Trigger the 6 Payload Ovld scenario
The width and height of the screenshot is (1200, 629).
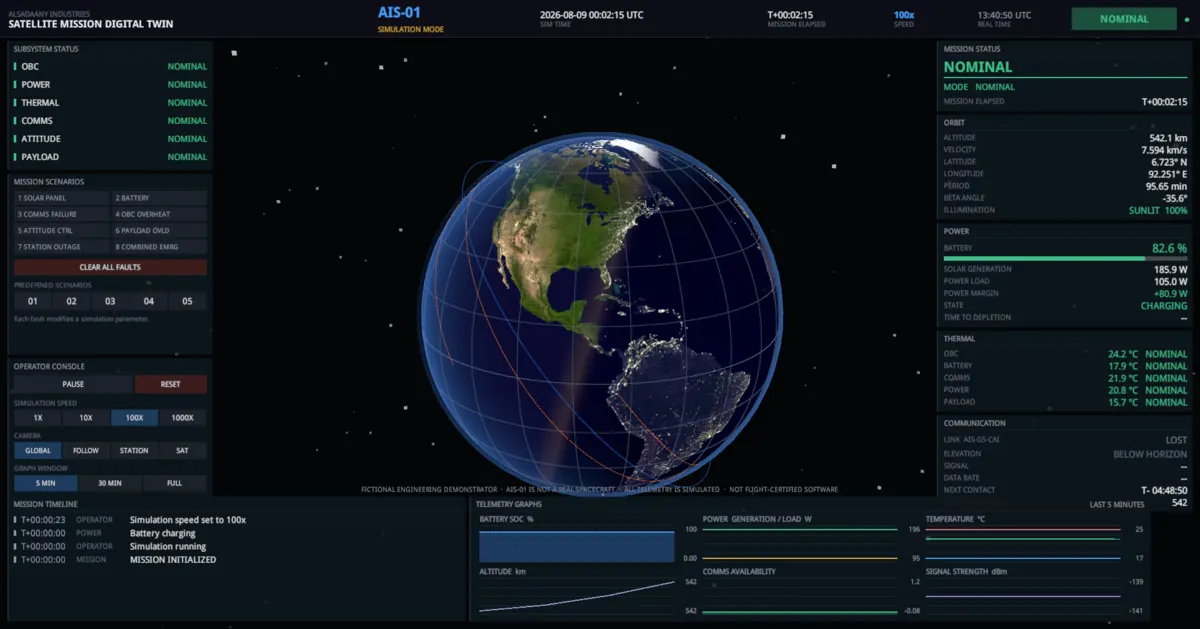point(159,230)
